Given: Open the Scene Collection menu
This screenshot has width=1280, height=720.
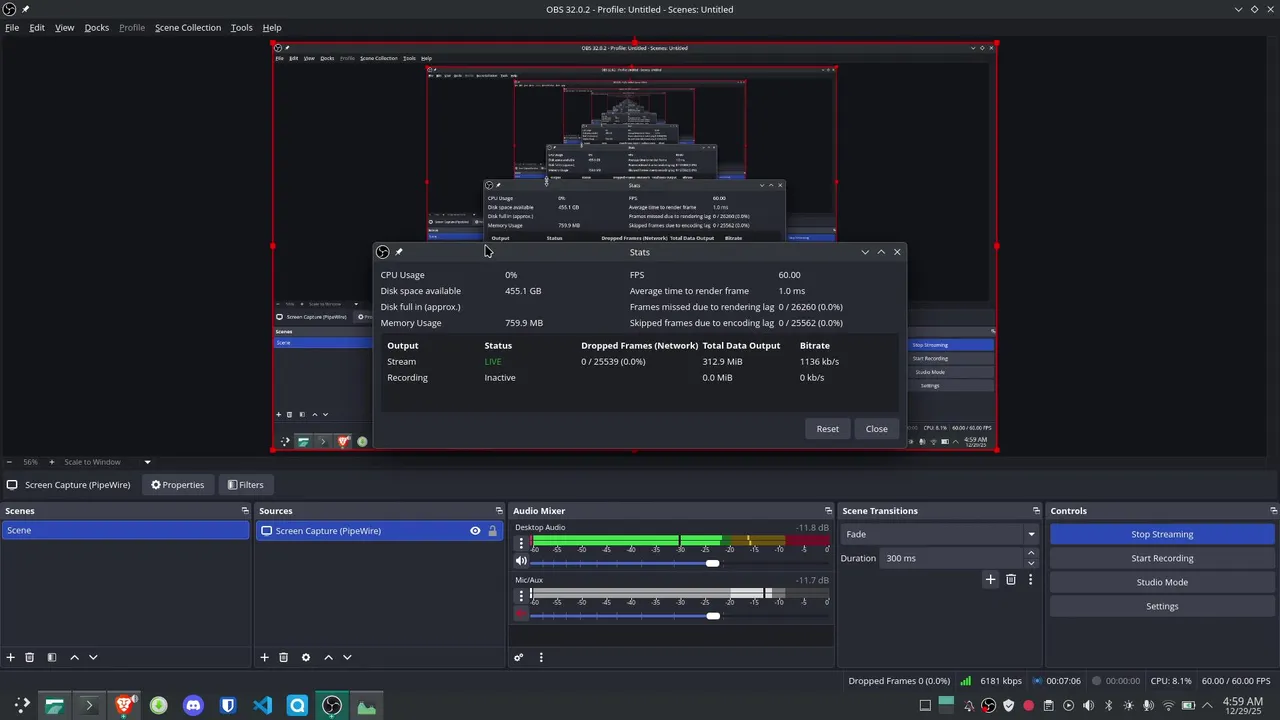Looking at the screenshot, I should [188, 28].
